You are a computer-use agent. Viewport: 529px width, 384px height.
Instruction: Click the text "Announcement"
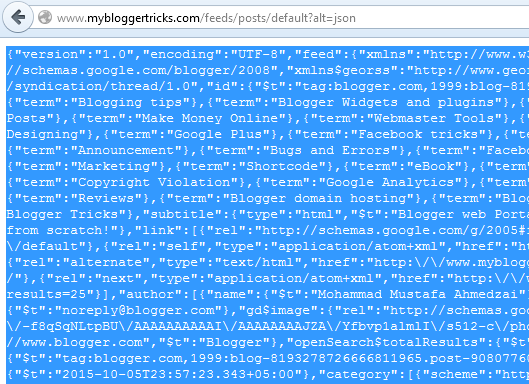pos(126,150)
